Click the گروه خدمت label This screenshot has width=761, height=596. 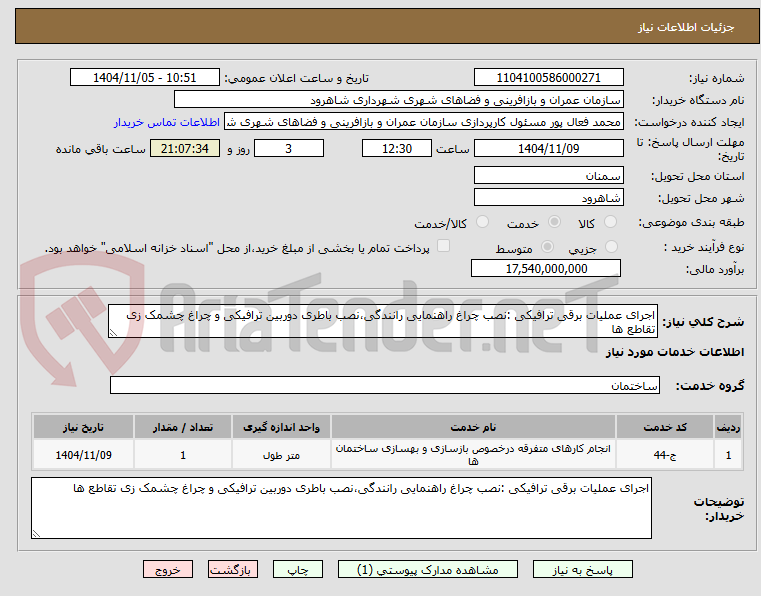710,386
